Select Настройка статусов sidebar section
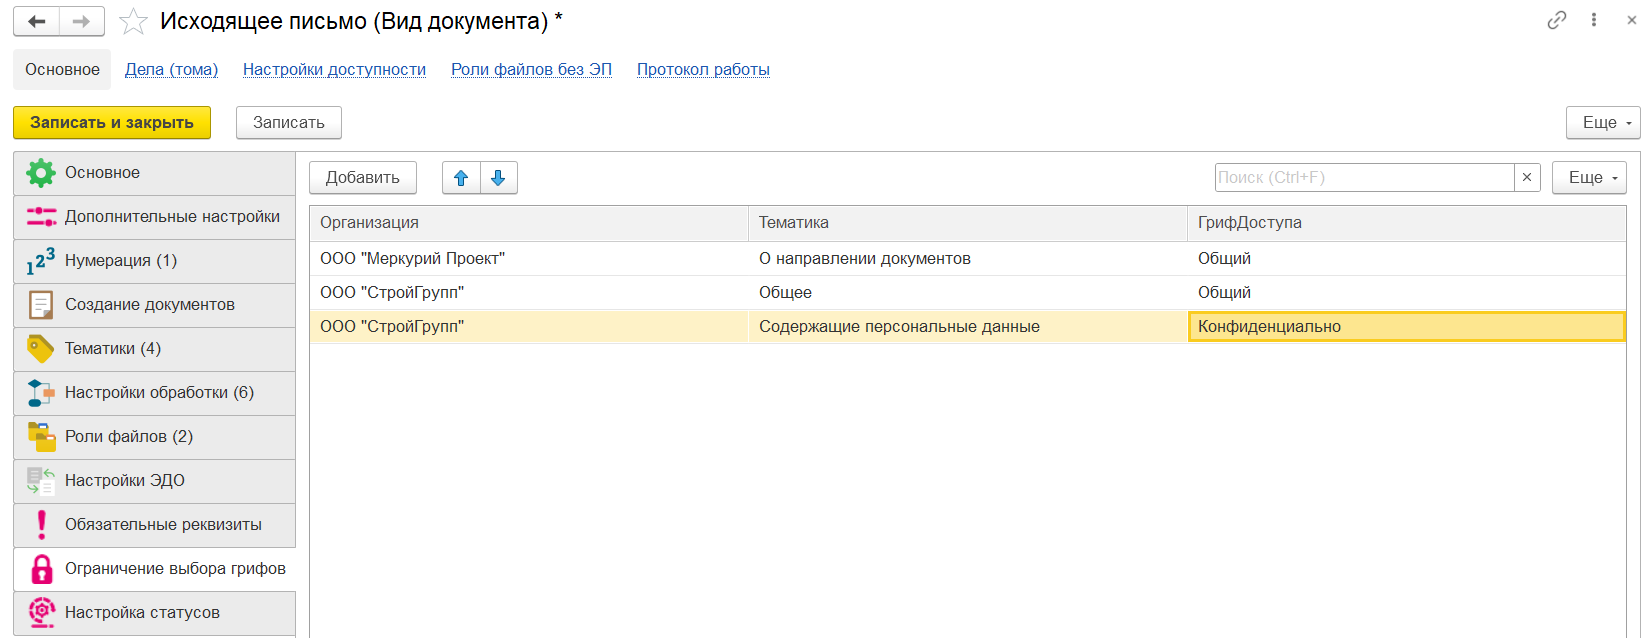Image resolution: width=1646 pixels, height=638 pixels. point(155,613)
